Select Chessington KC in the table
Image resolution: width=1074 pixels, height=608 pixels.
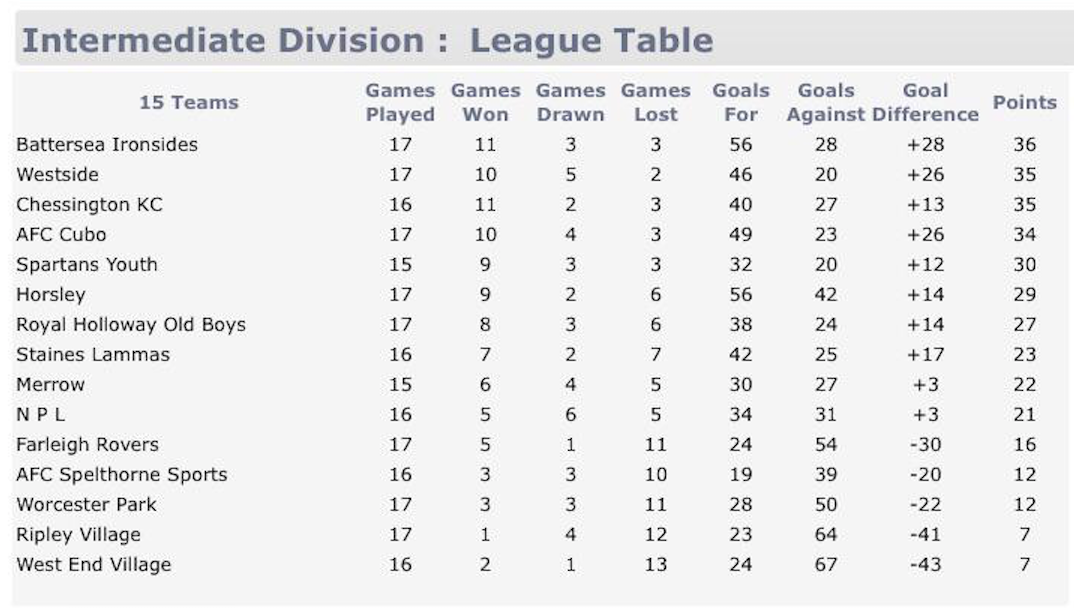89,205
